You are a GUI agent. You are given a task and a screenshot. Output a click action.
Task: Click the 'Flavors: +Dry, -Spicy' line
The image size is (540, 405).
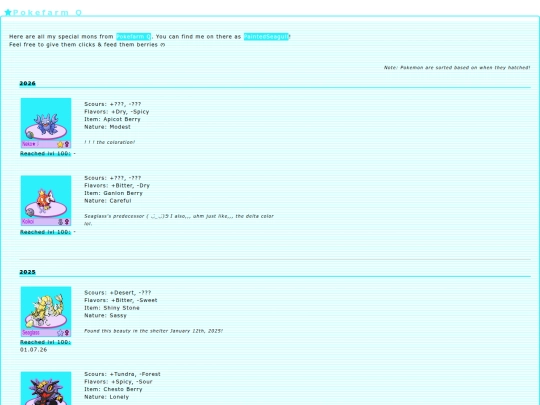click(x=117, y=112)
